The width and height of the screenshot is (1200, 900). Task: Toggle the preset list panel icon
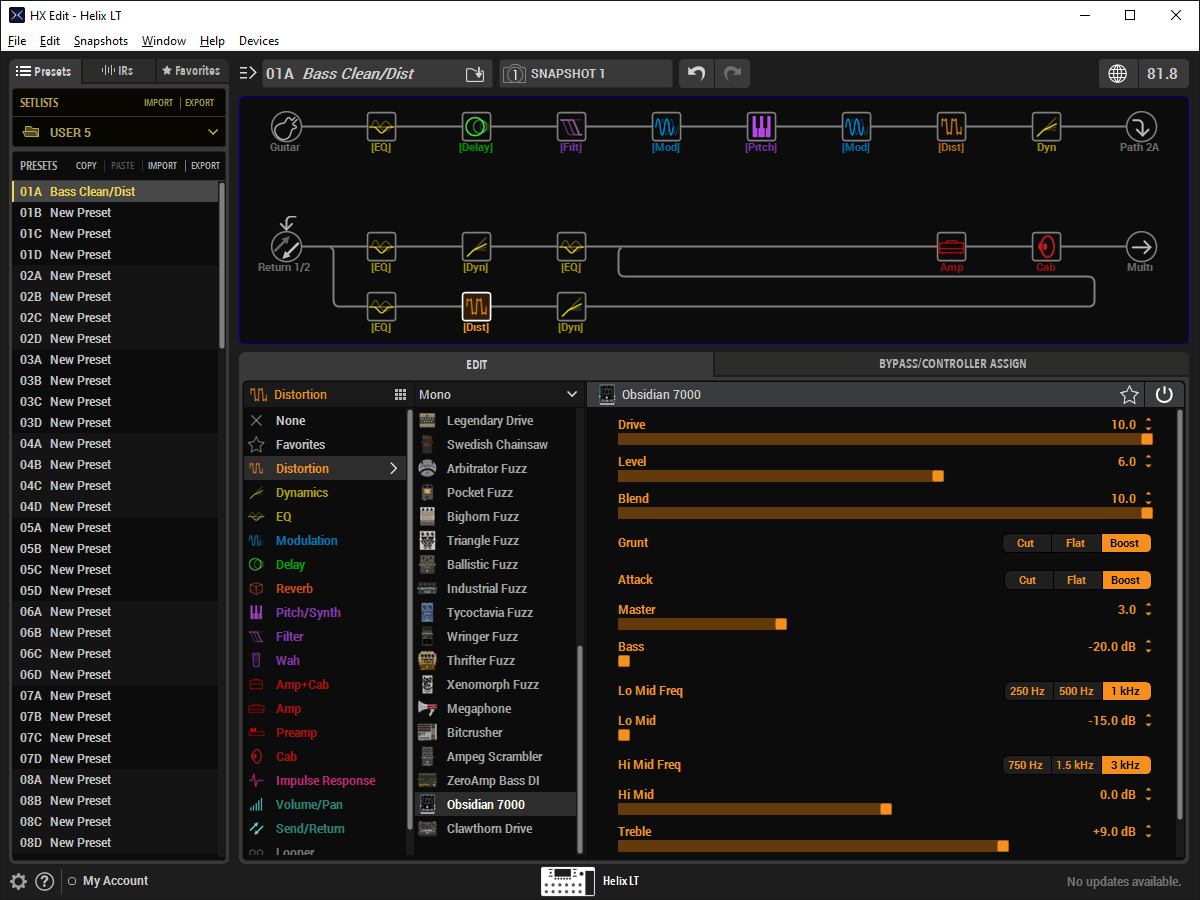pos(248,73)
